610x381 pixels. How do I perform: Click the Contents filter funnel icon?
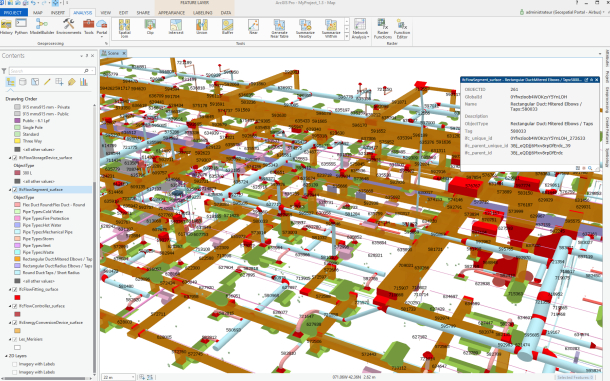tap(4, 71)
